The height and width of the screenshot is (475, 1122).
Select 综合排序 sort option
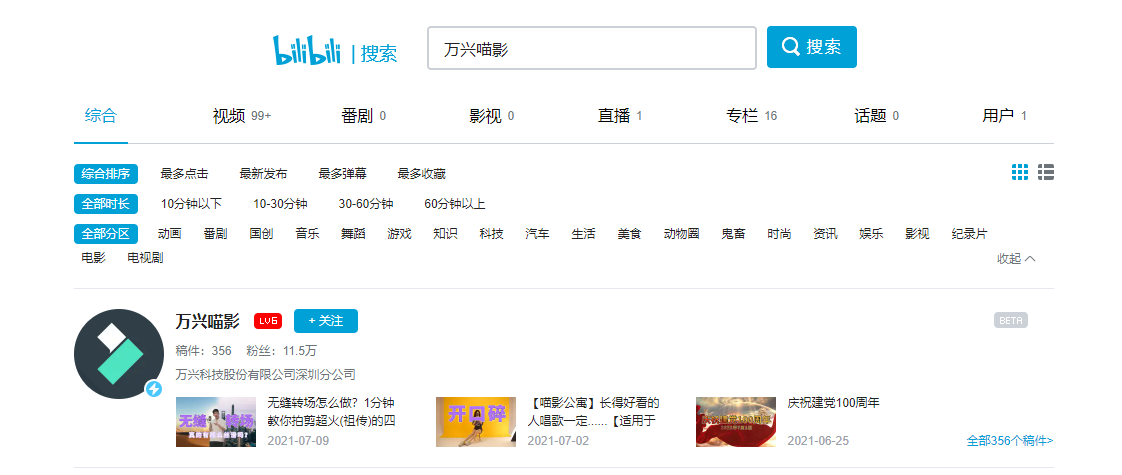click(106, 173)
